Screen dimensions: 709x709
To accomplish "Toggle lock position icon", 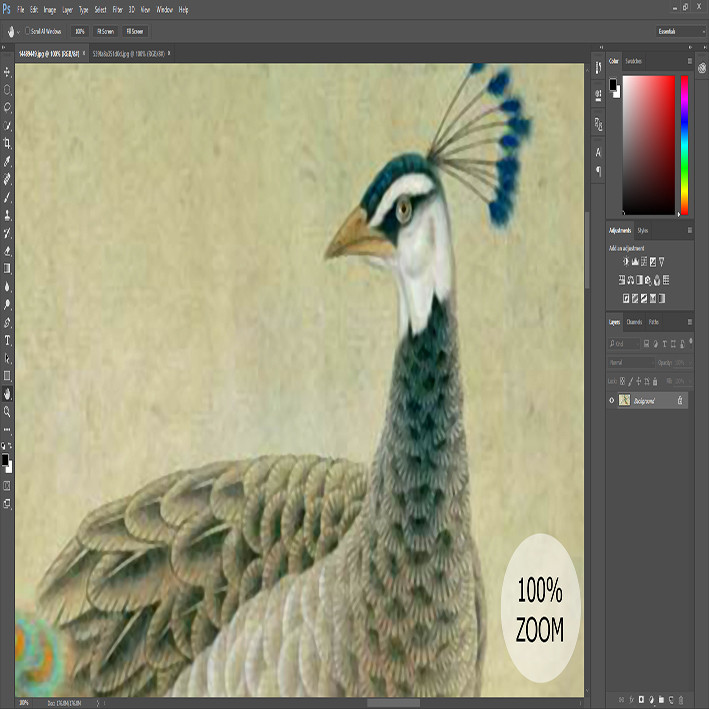I will click(639, 381).
